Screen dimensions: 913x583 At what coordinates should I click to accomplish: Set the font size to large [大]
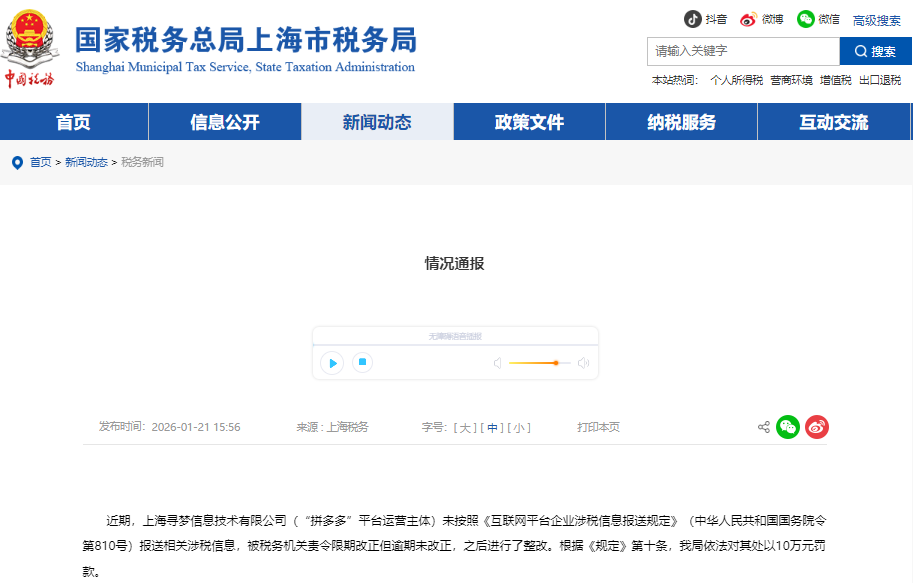pos(465,428)
